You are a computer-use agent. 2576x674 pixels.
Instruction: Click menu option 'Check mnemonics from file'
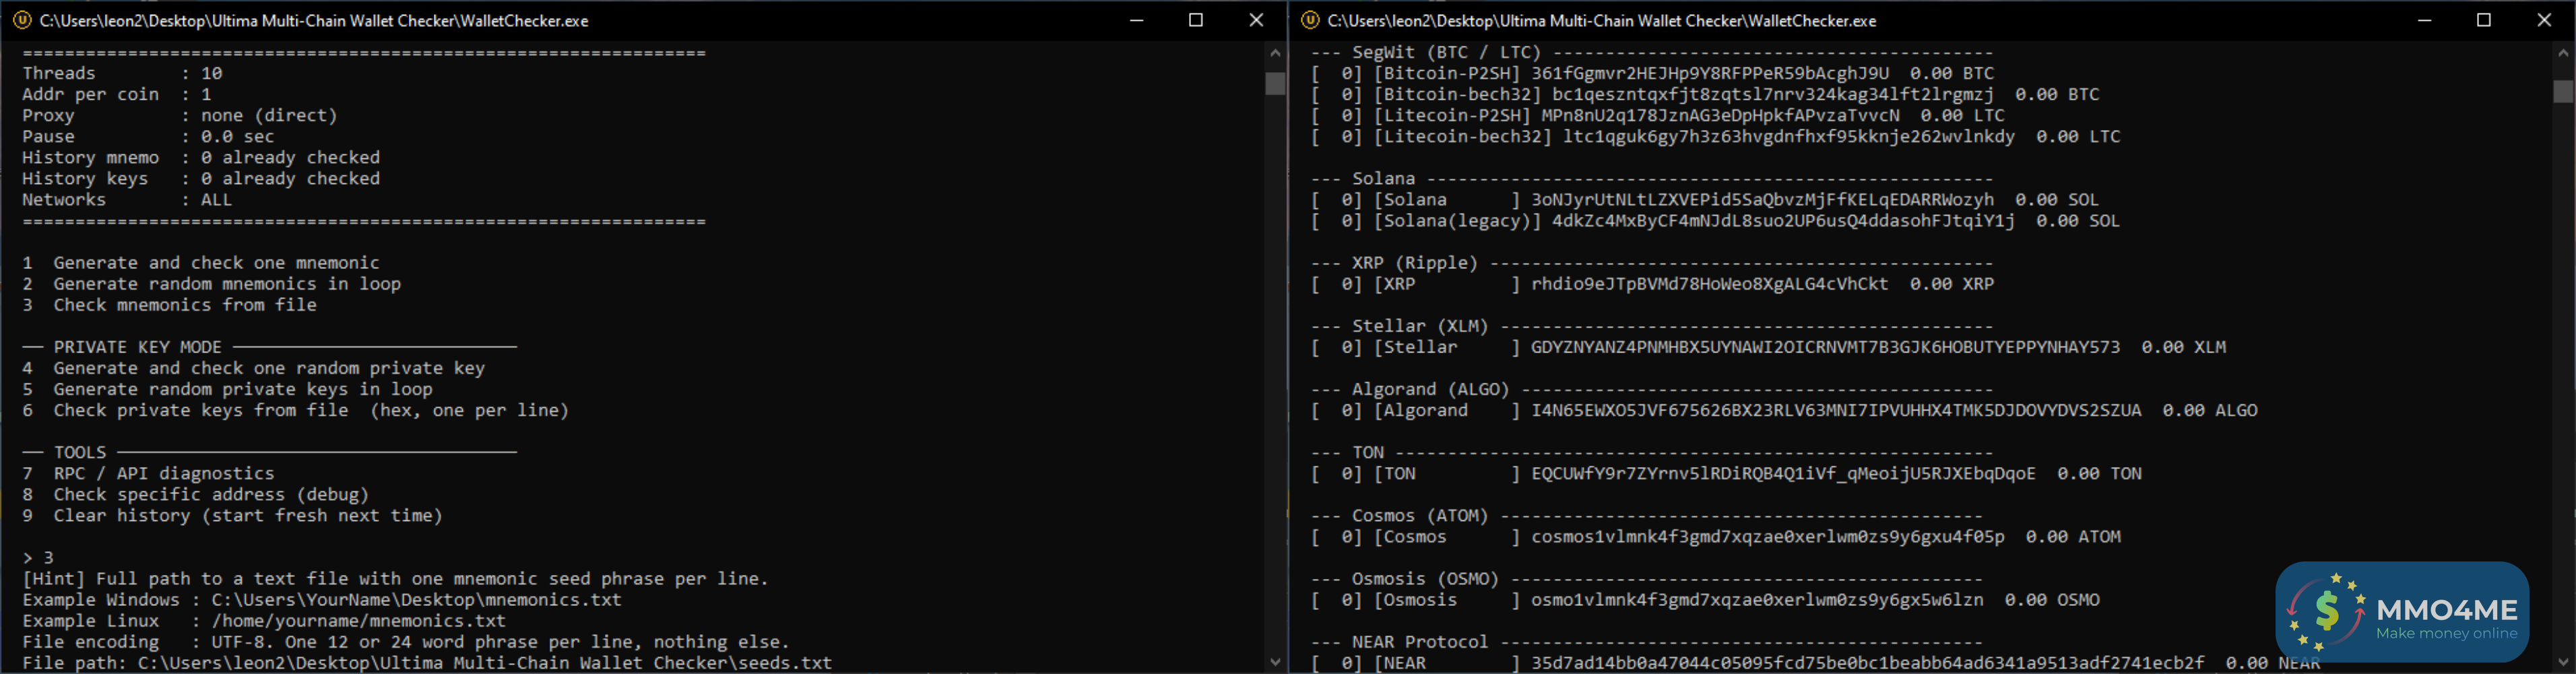click(170, 304)
